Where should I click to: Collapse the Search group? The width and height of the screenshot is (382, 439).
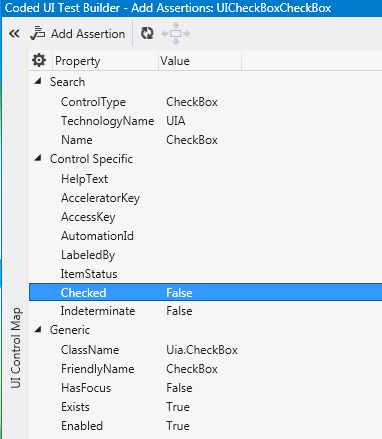coord(38,81)
